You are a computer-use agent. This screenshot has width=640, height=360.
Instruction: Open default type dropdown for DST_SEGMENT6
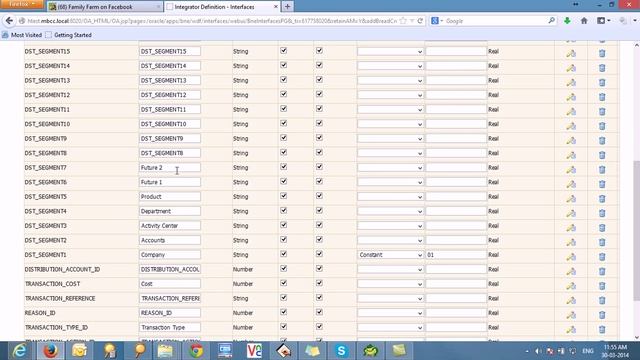[390, 182]
